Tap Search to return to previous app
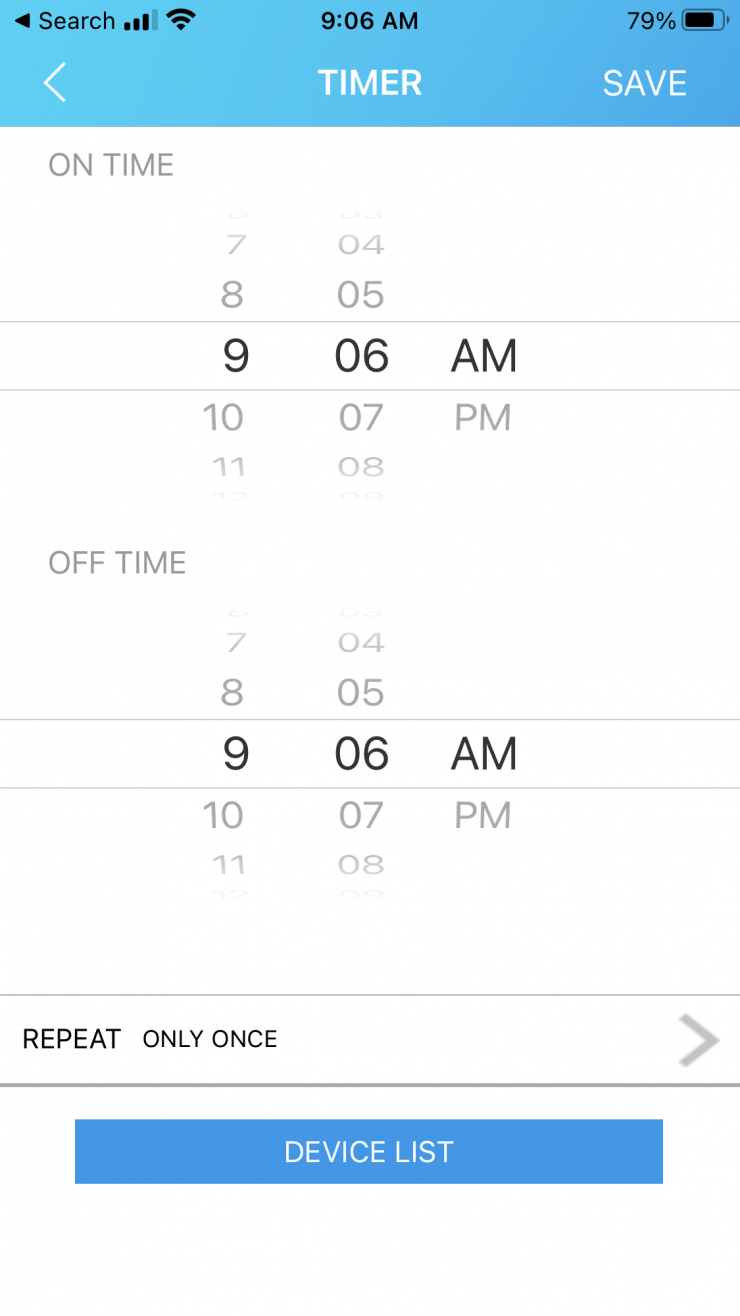Image resolution: width=740 pixels, height=1316 pixels. coord(64,21)
